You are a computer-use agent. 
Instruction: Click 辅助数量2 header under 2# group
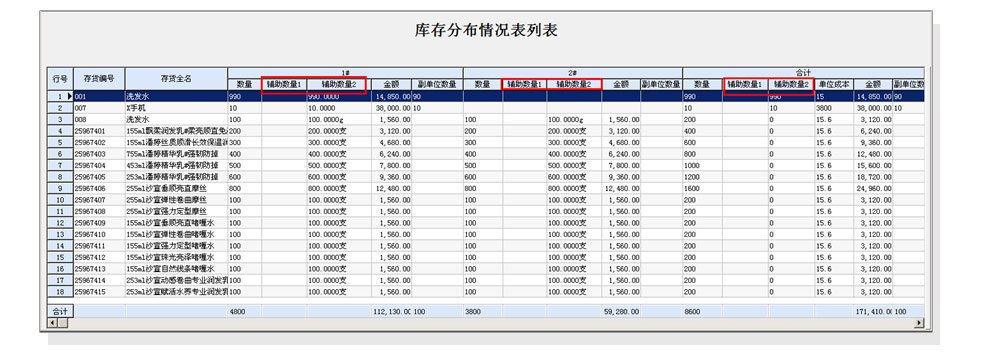coord(574,84)
